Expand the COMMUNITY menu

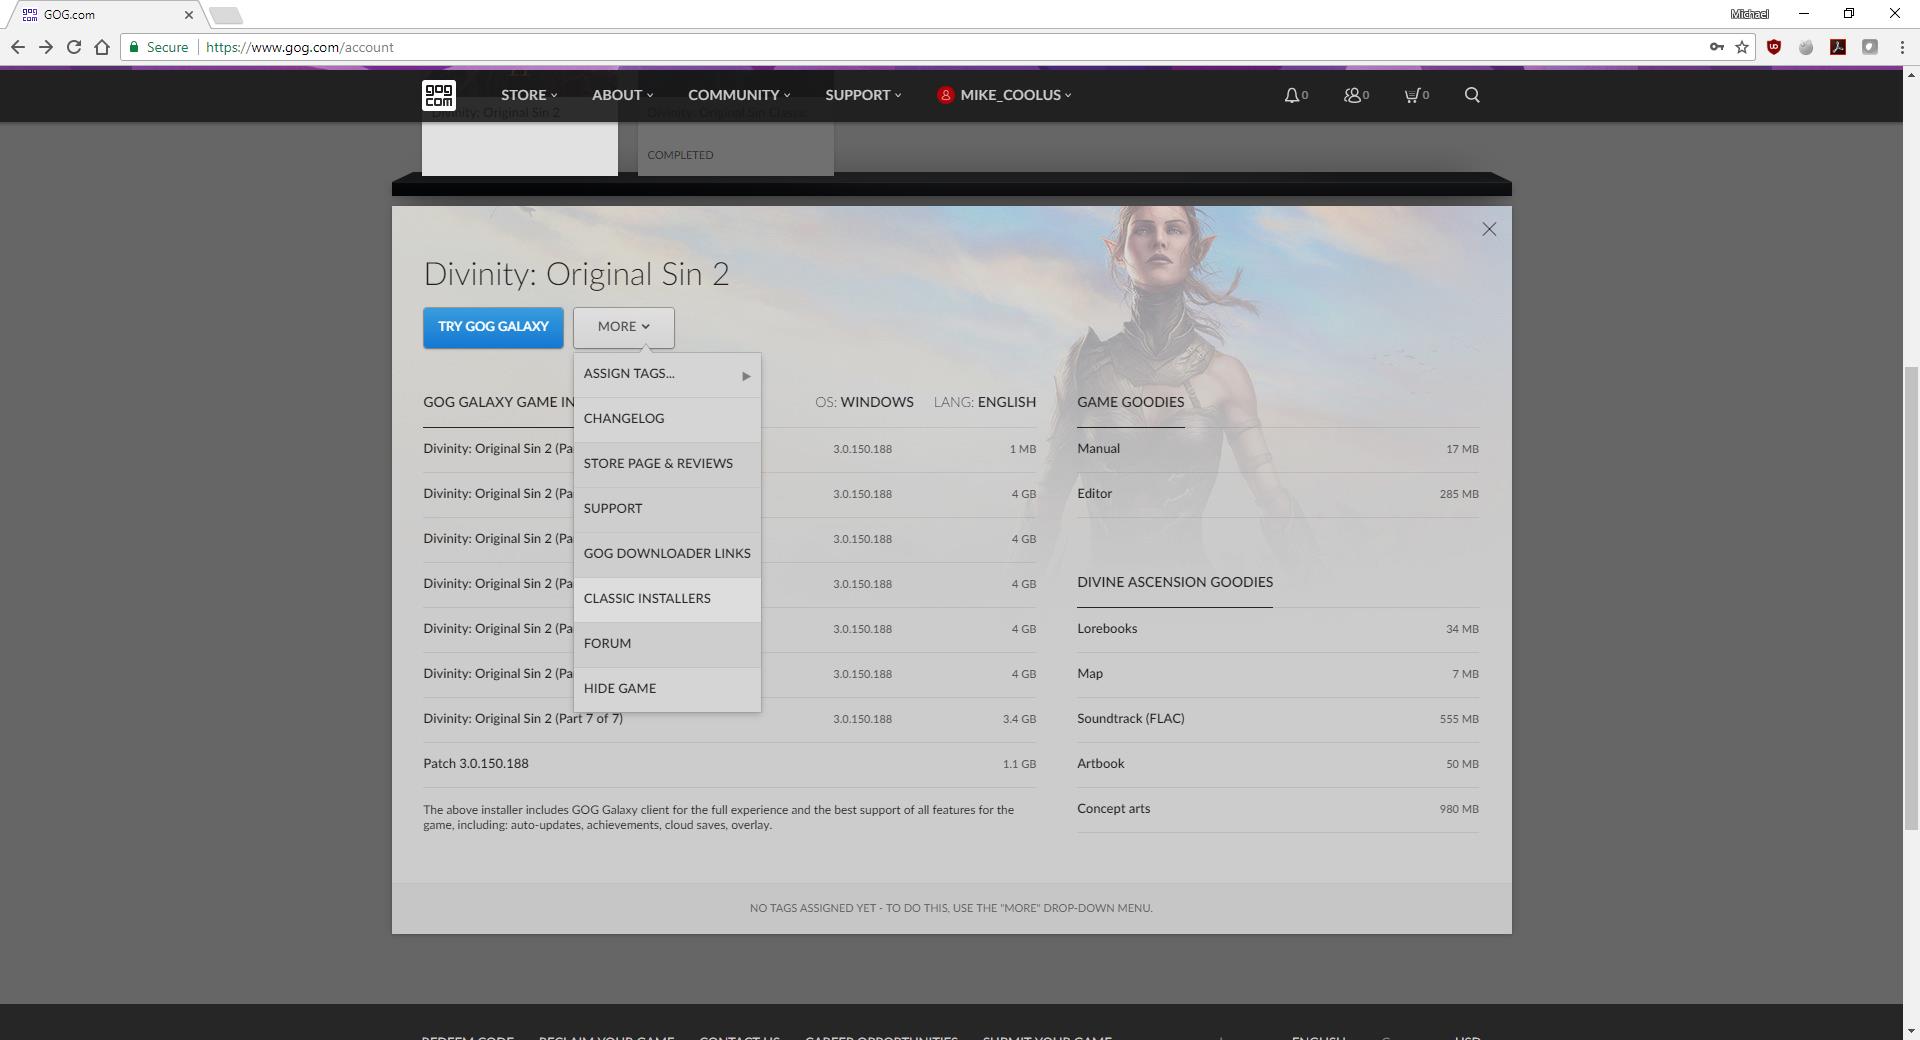coord(739,95)
